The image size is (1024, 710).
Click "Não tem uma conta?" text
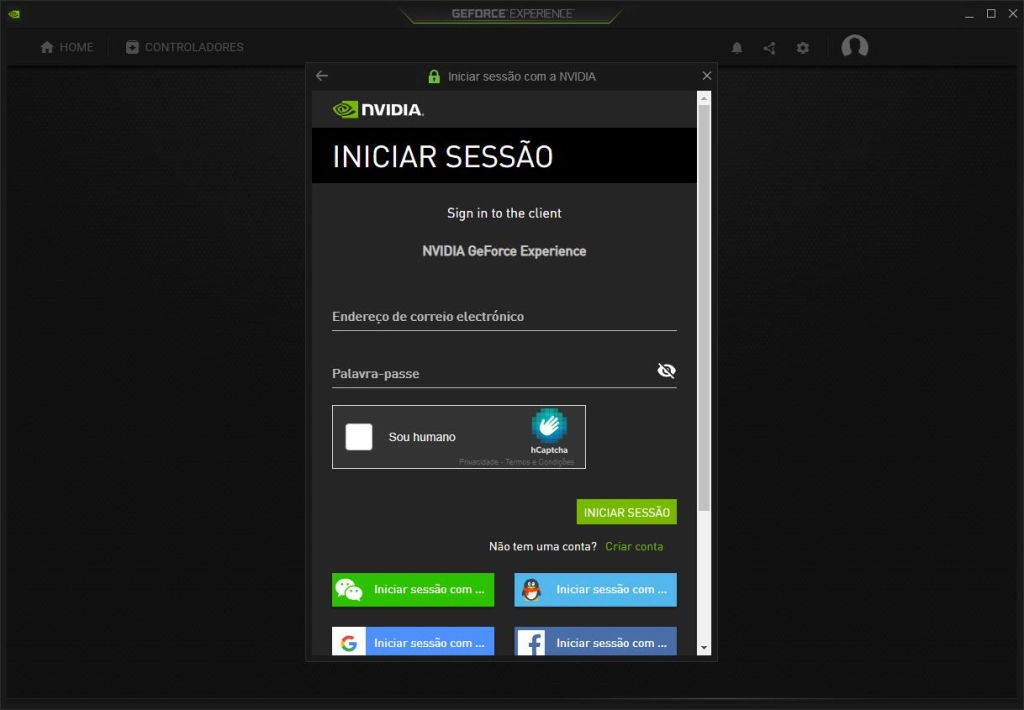click(543, 546)
